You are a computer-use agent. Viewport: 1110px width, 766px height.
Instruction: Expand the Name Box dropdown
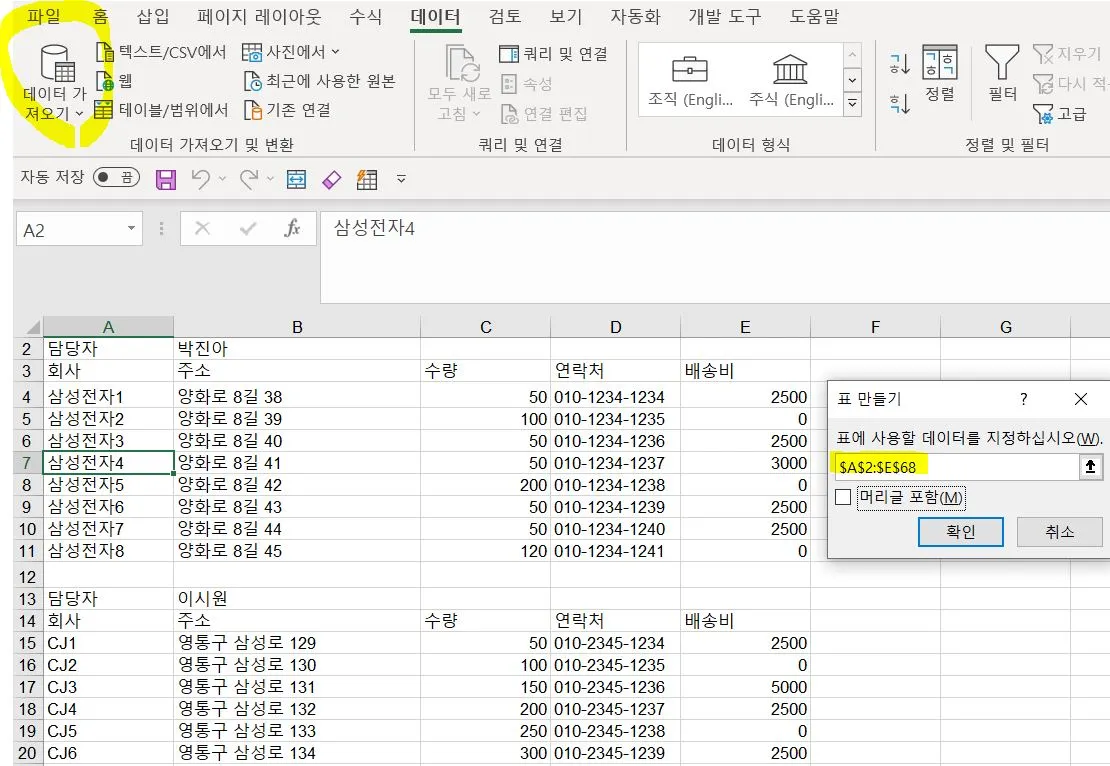tap(131, 228)
